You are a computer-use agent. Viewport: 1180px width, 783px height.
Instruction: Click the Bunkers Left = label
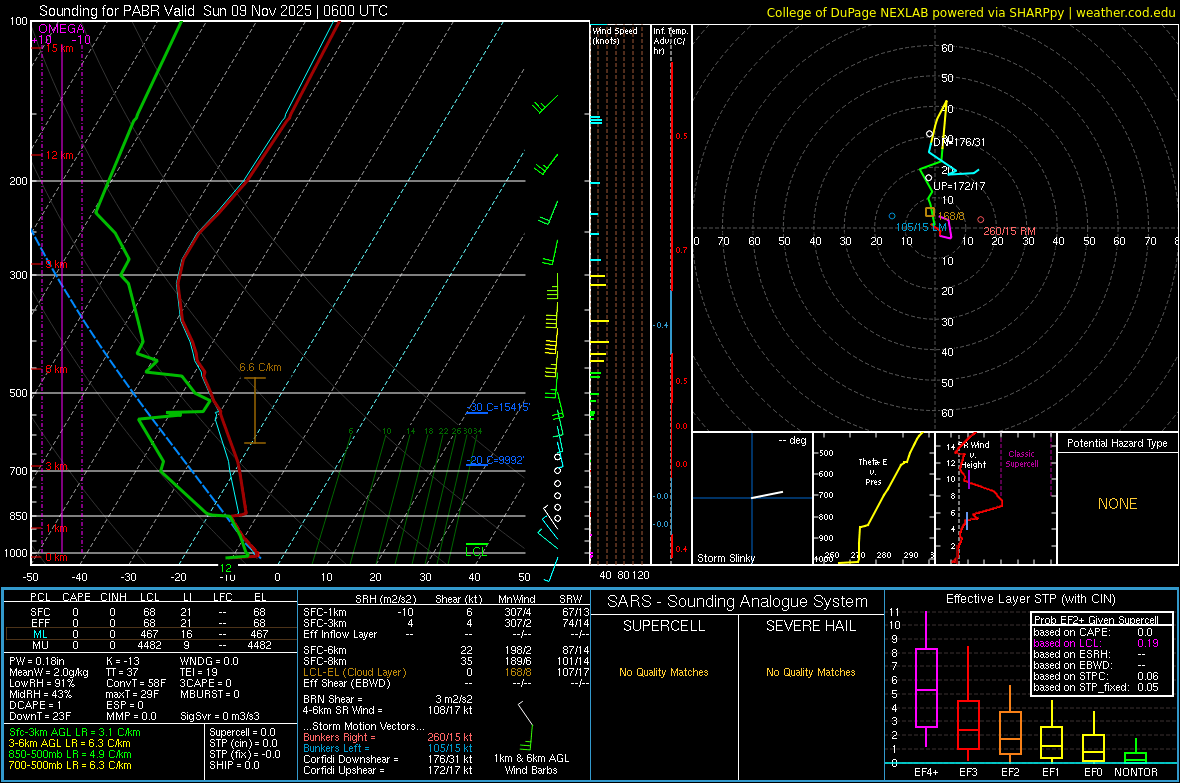pyautogui.click(x=336, y=748)
